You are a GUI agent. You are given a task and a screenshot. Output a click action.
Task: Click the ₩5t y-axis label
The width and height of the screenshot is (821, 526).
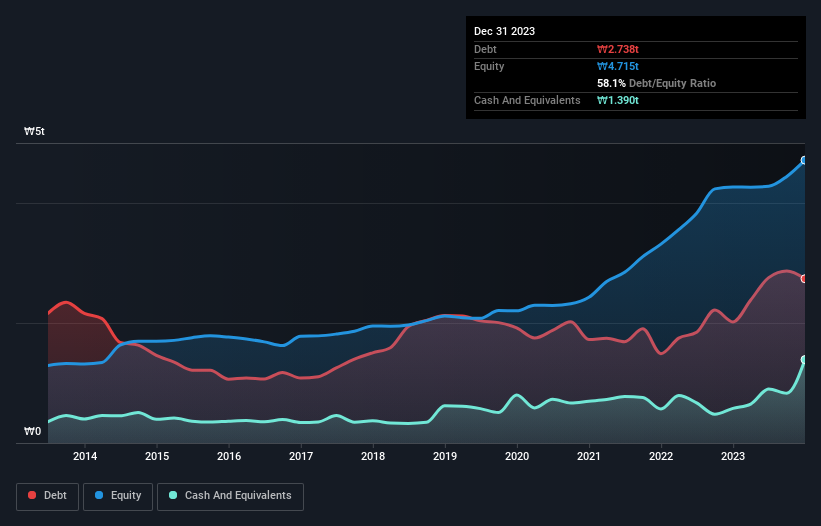click(x=35, y=131)
